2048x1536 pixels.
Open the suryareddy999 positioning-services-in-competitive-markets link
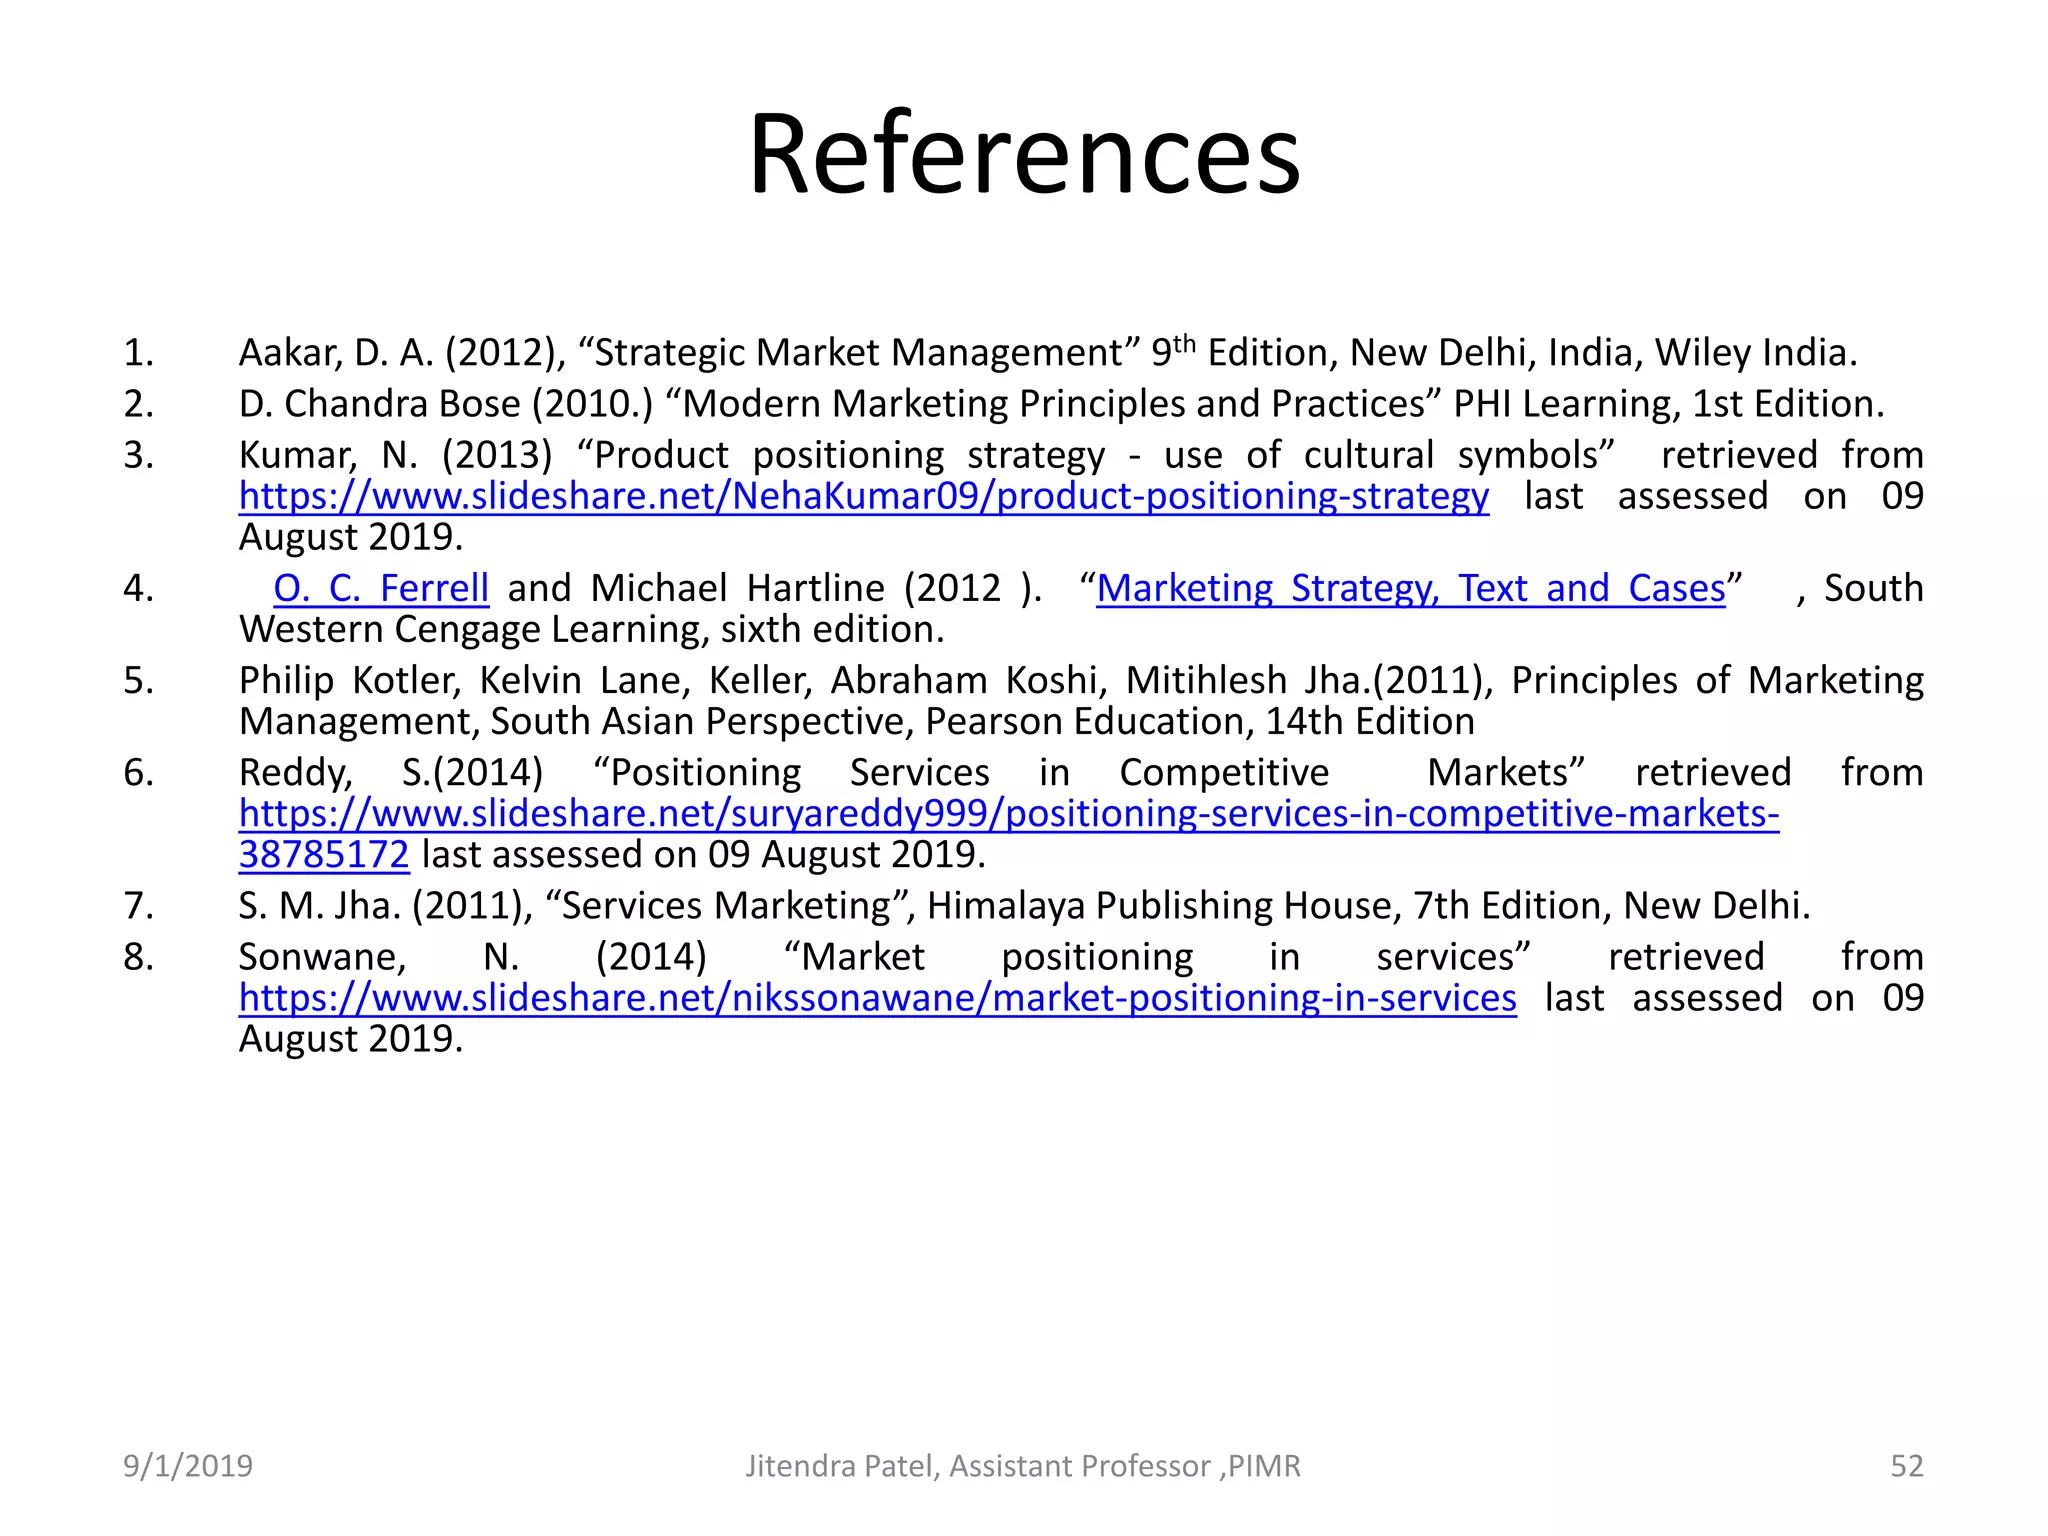[1009, 814]
